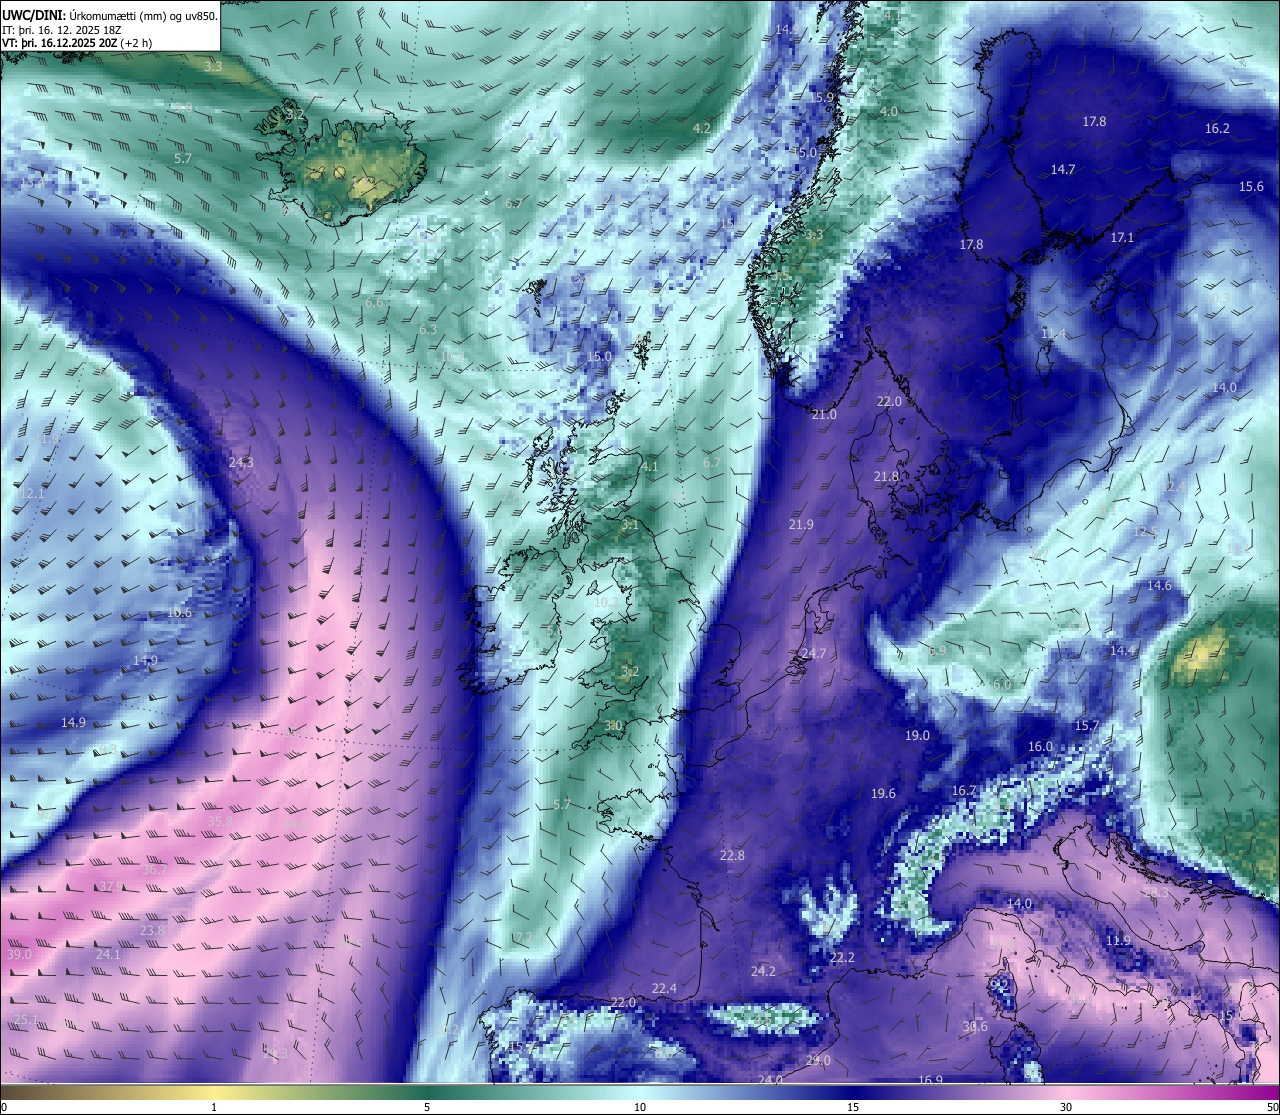
Task: Click the 6.0 value on the map
Action: [1002, 684]
